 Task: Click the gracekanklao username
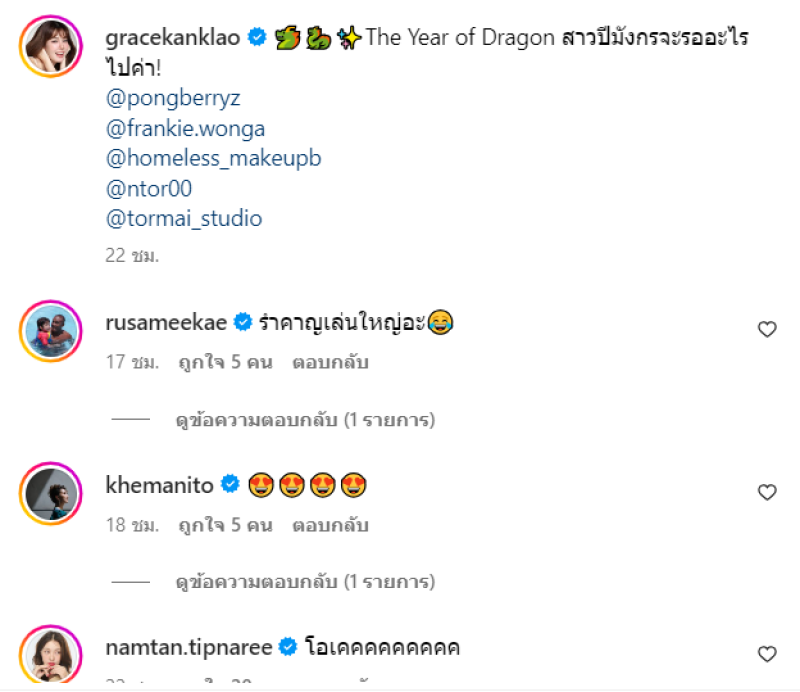tap(174, 38)
